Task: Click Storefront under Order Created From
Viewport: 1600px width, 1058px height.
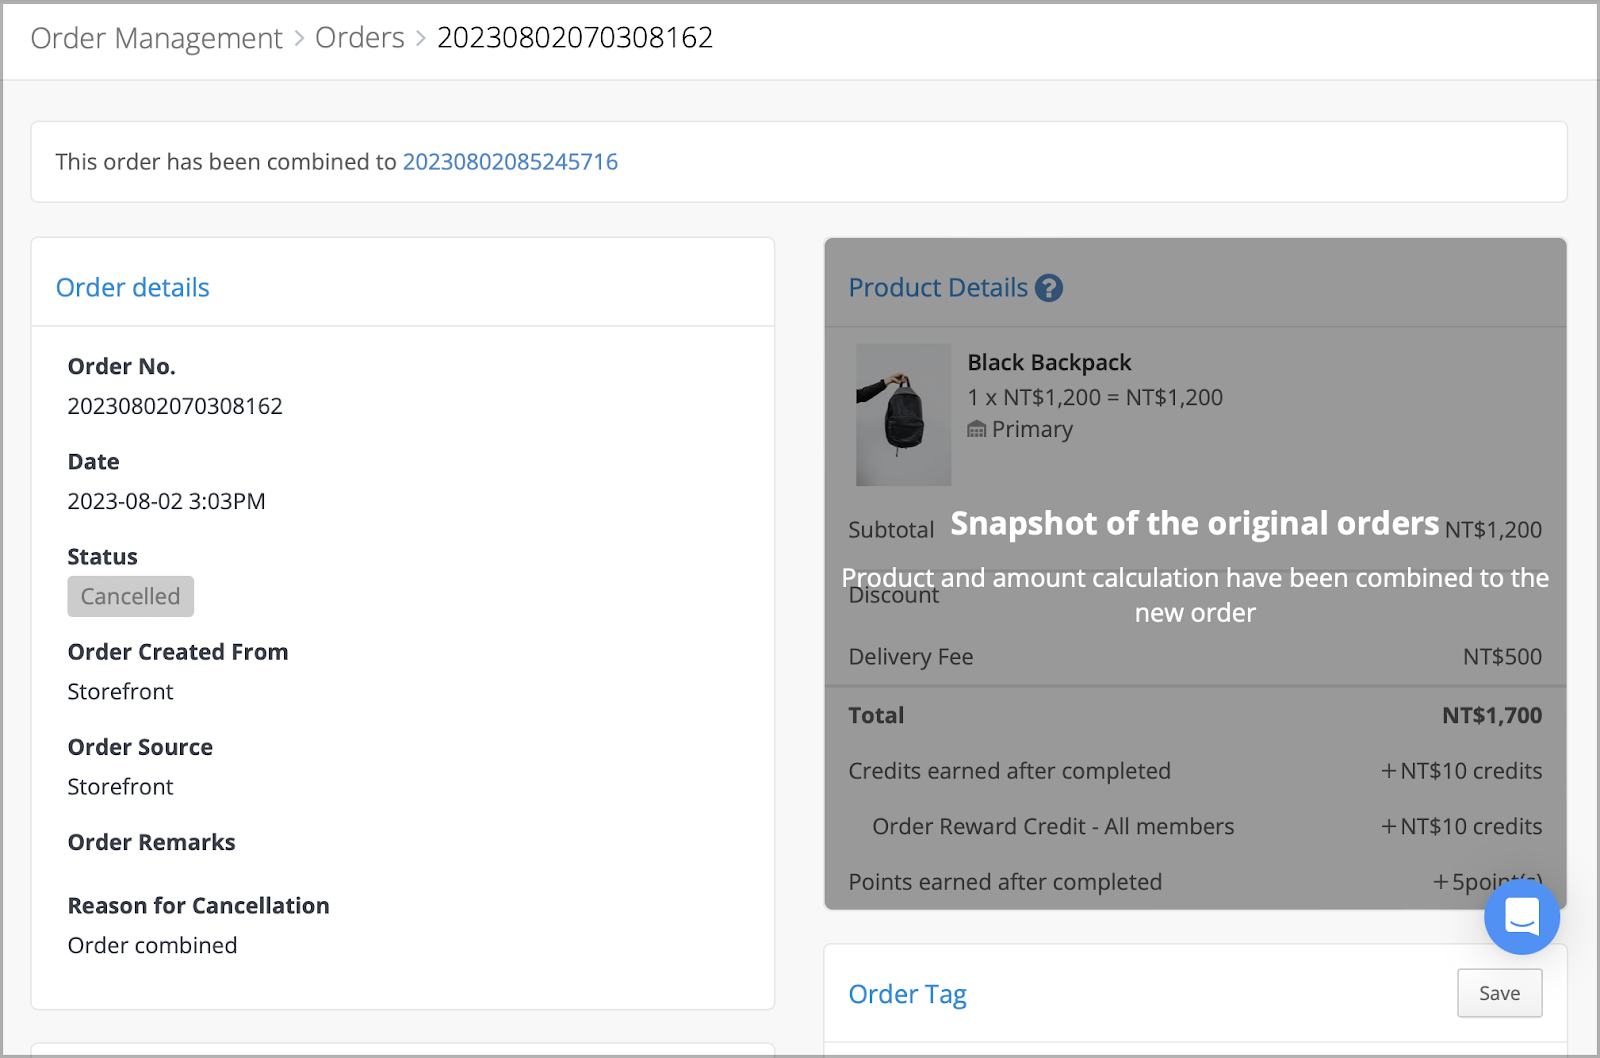Action: coord(120,692)
